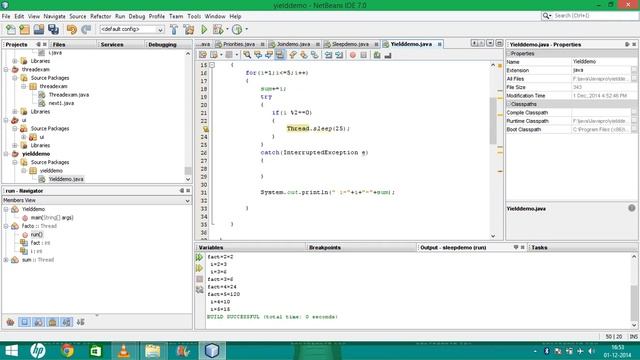Toggle Show Non-Public Members in Navigator
Viewport: 640px width, 360px height.
tap(52, 322)
